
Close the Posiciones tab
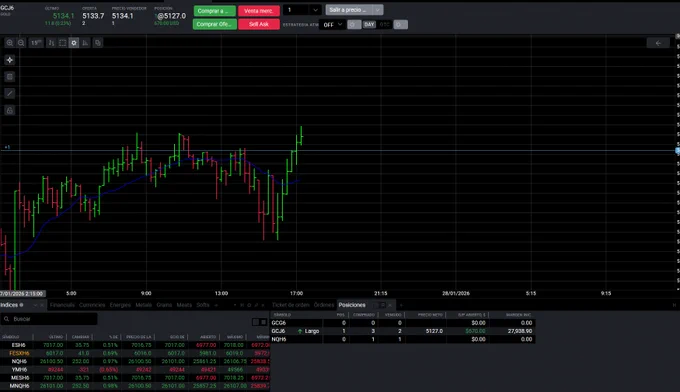390,305
